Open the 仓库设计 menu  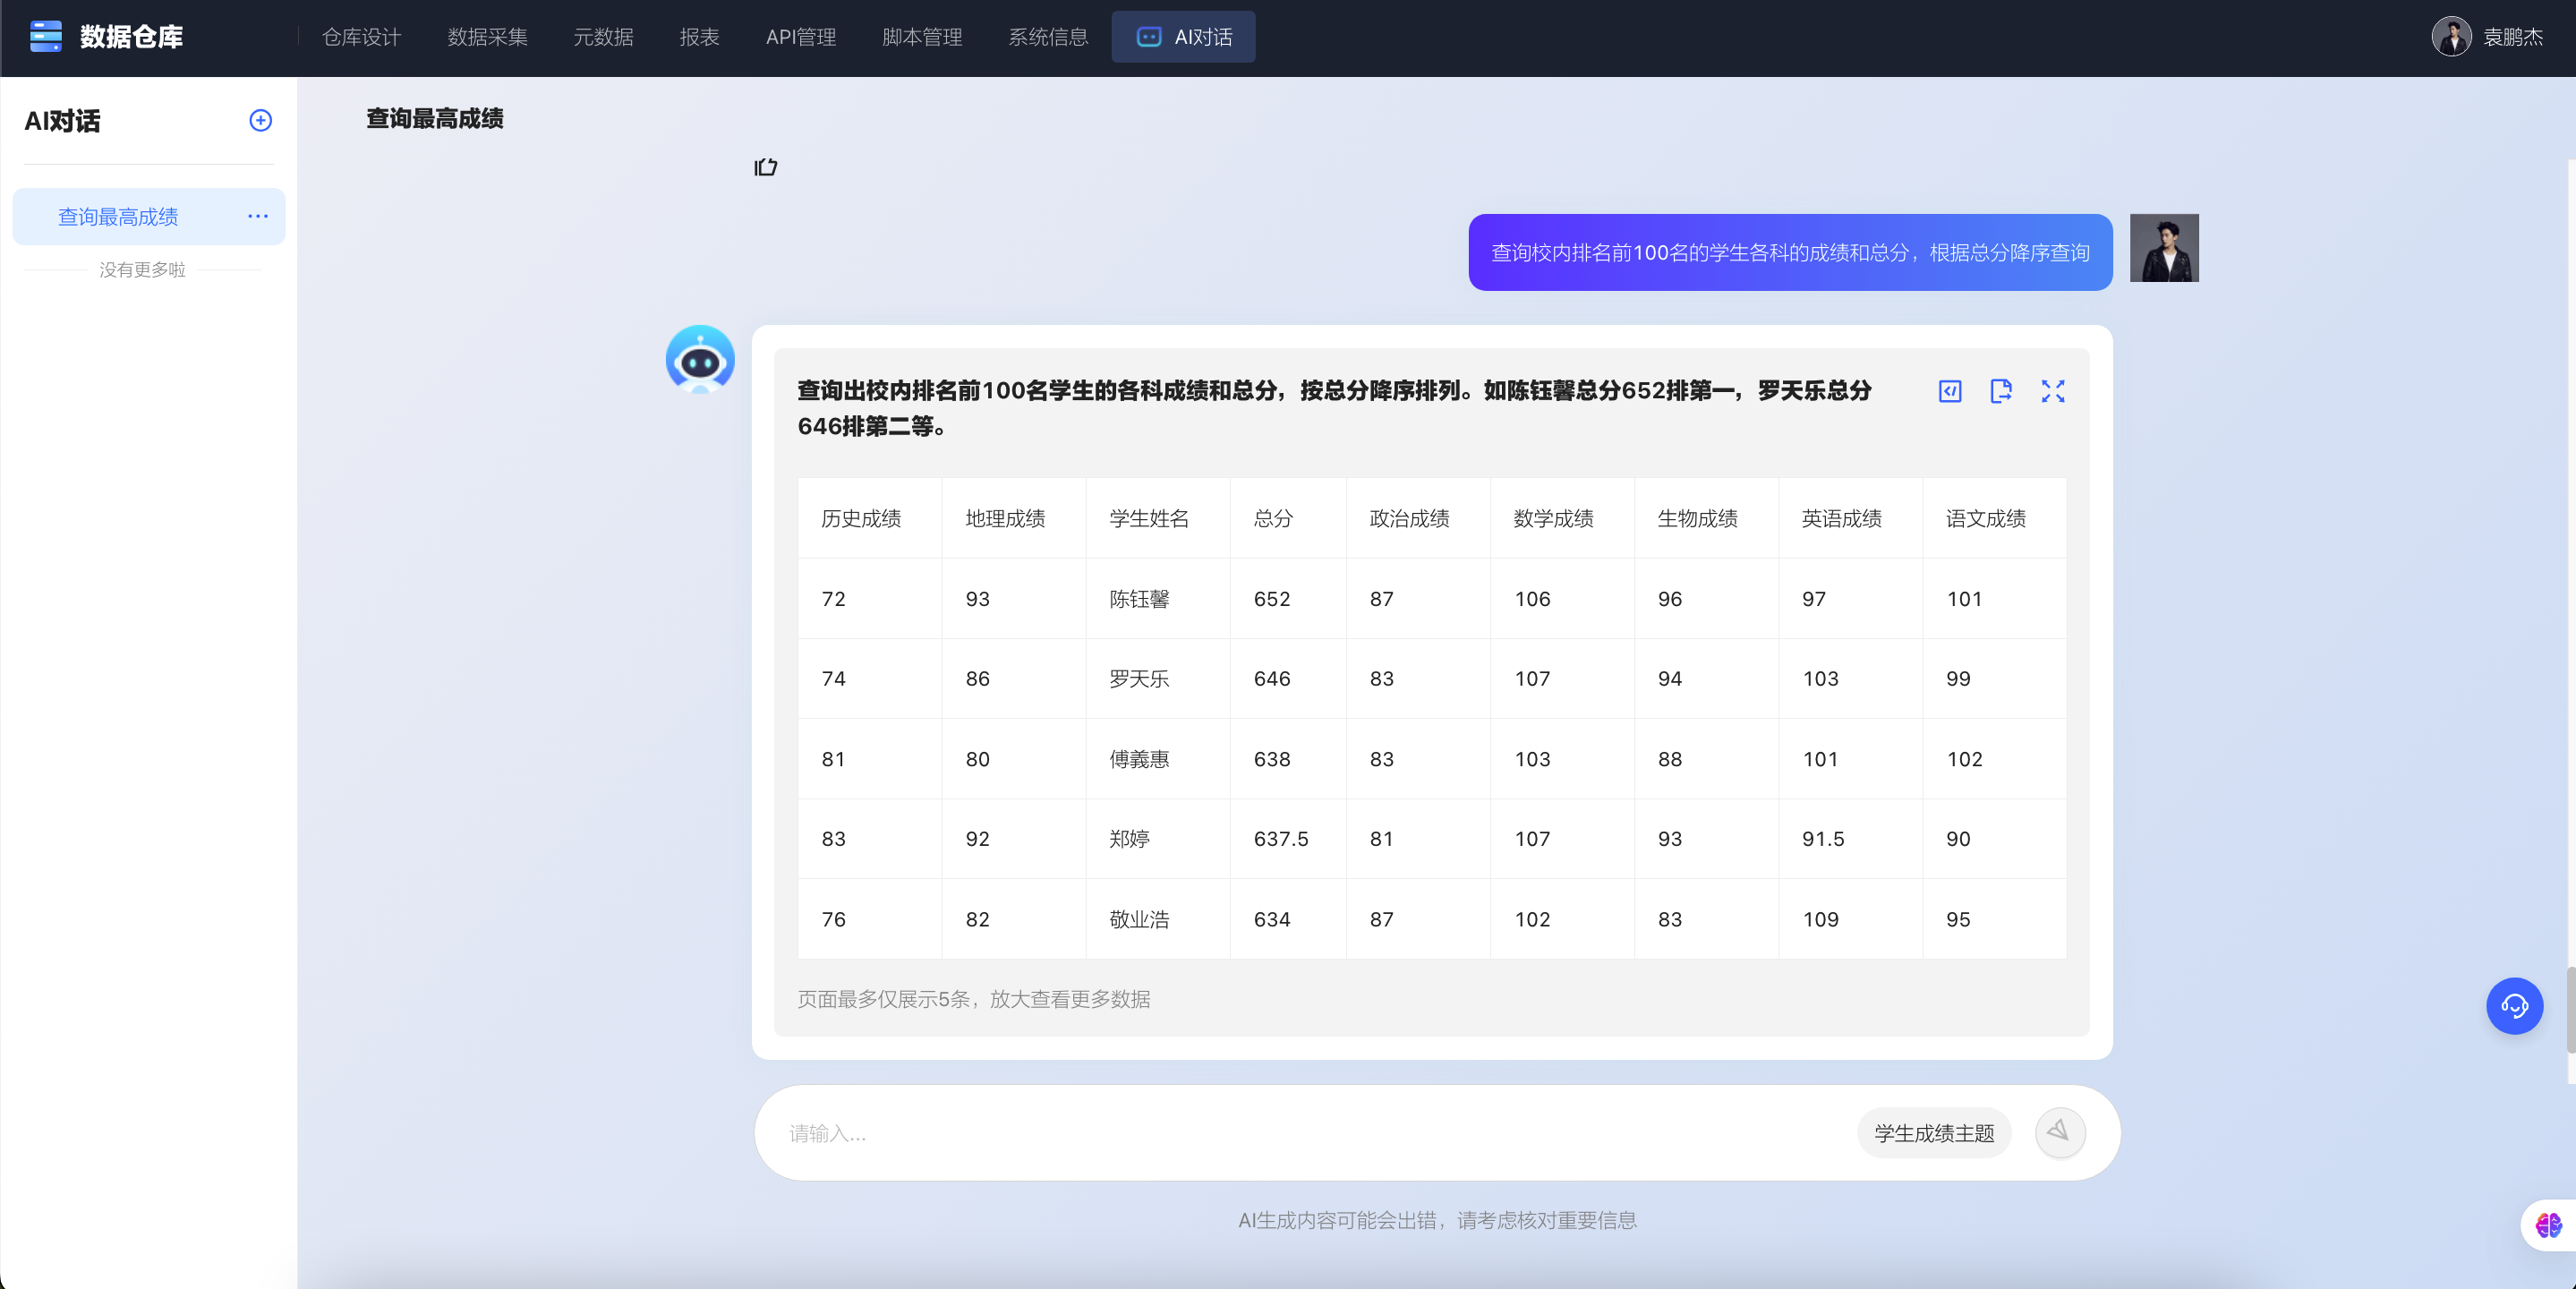[x=361, y=37]
